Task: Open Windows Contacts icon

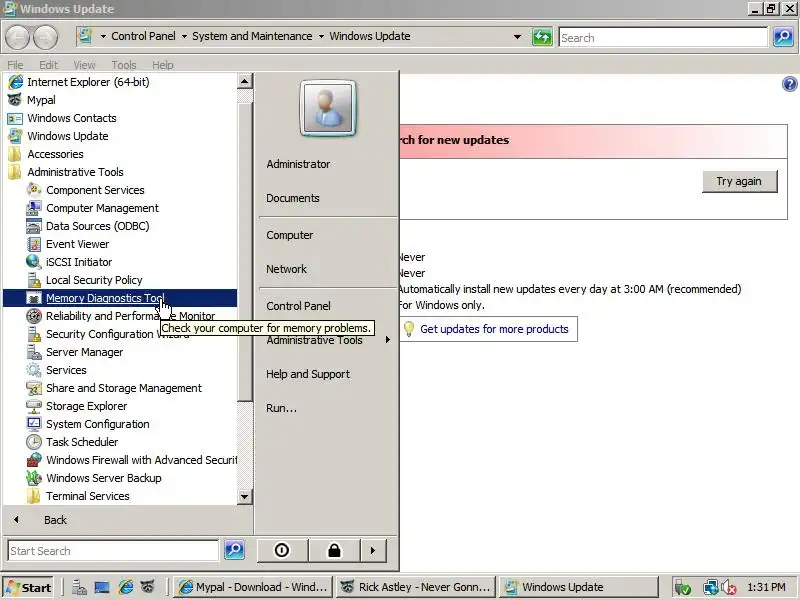Action: 15,118
